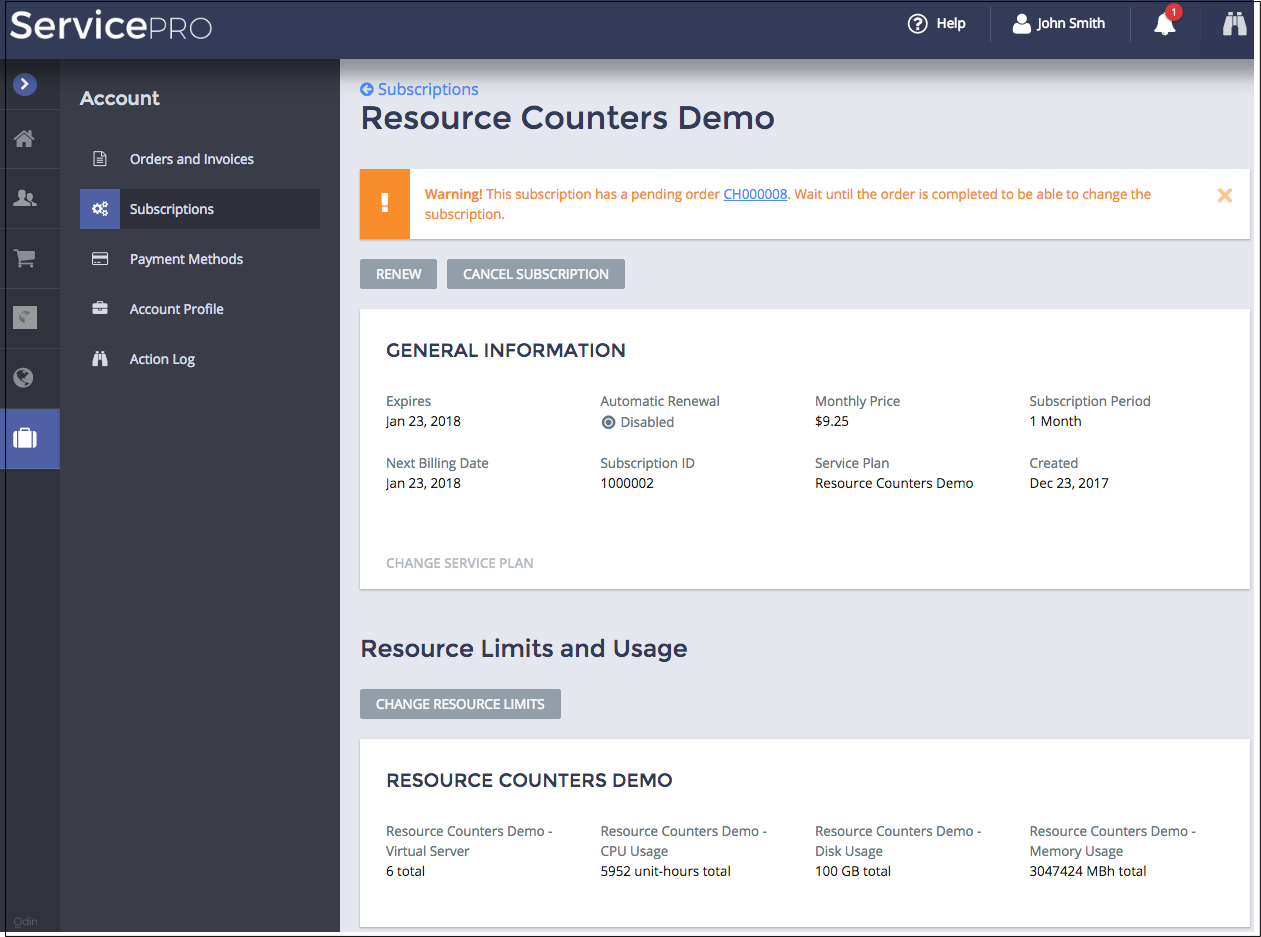Click the Help question mark icon
The height and width of the screenshot is (937, 1261).
917,24
